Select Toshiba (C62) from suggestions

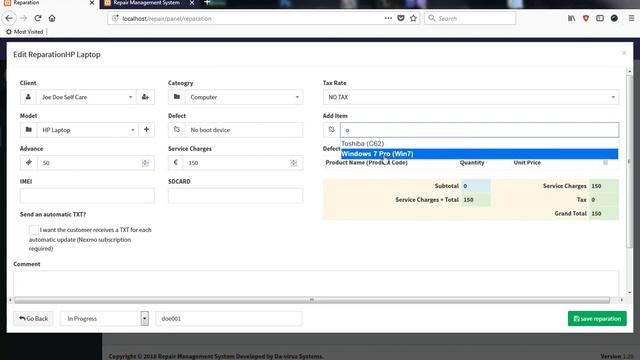[479, 144]
